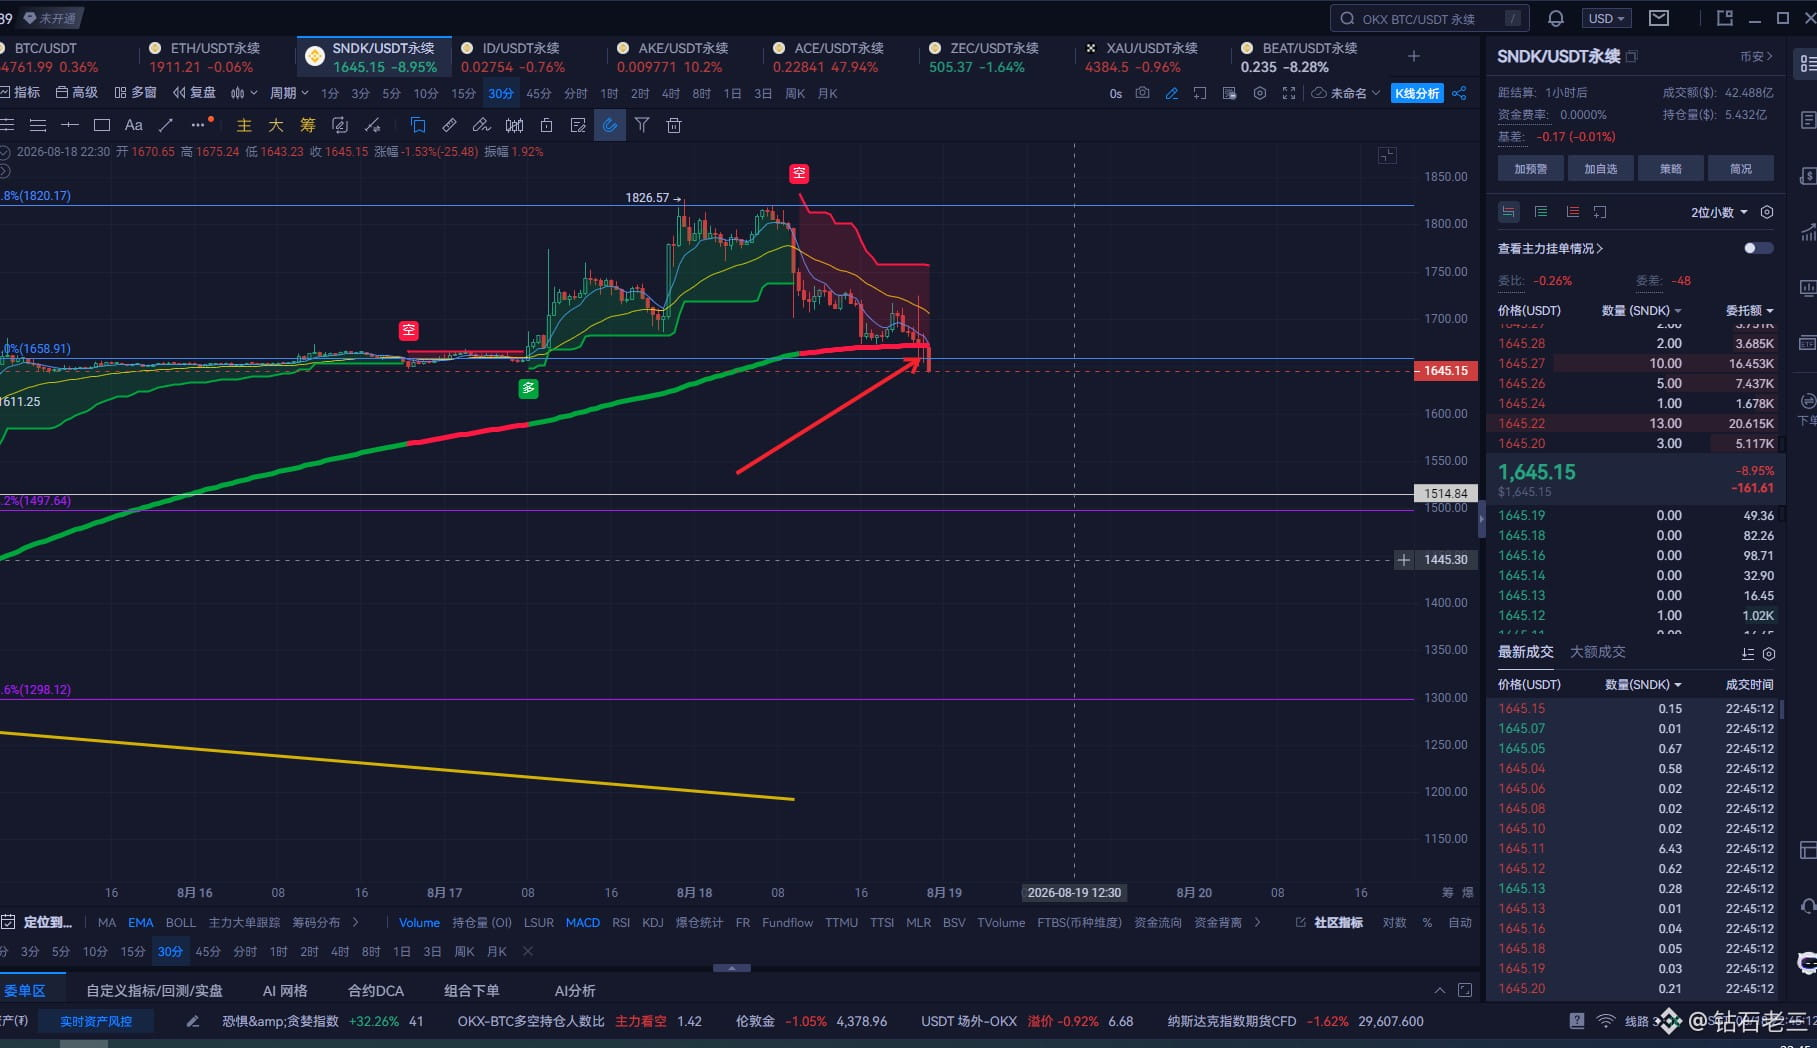The height and width of the screenshot is (1048, 1817).
Task: Click the 加自选 button
Action: pyautogui.click(x=1600, y=169)
